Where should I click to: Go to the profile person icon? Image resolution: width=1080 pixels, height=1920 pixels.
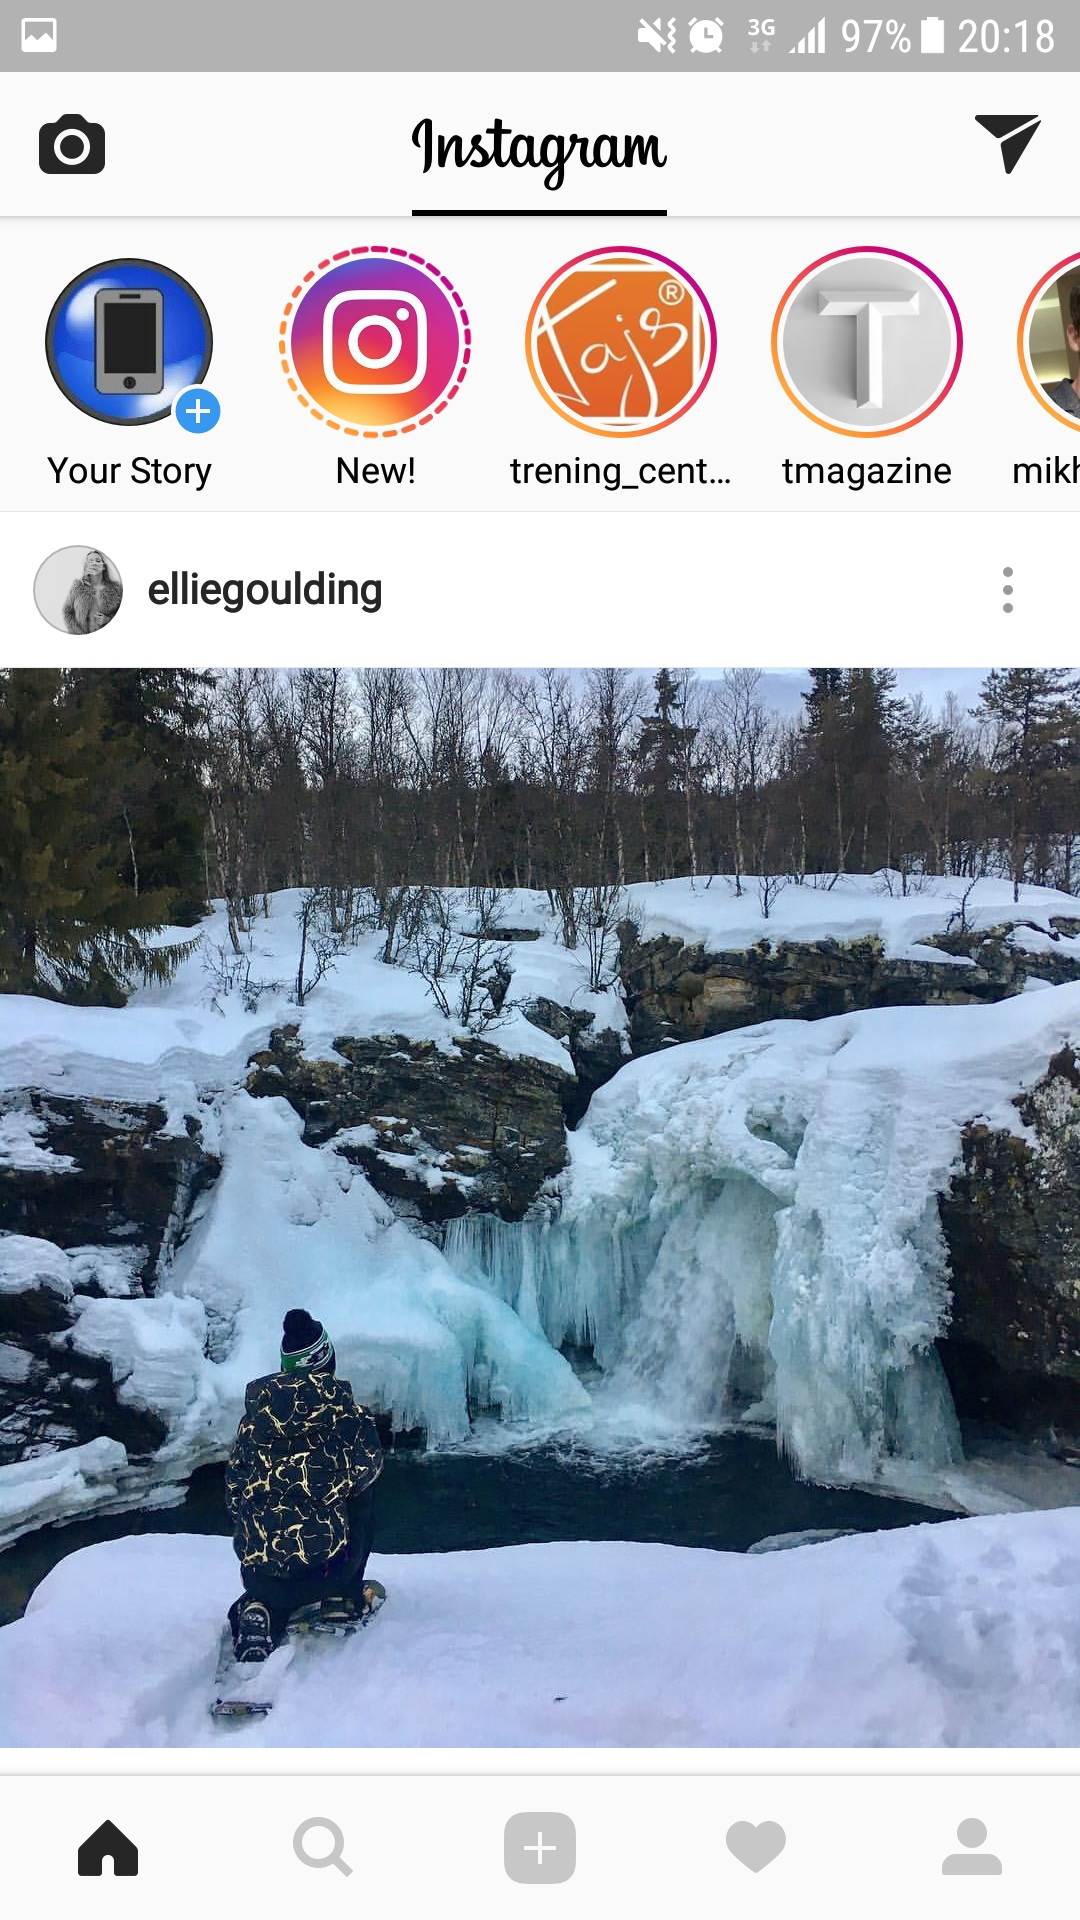pyautogui.click(x=972, y=1847)
